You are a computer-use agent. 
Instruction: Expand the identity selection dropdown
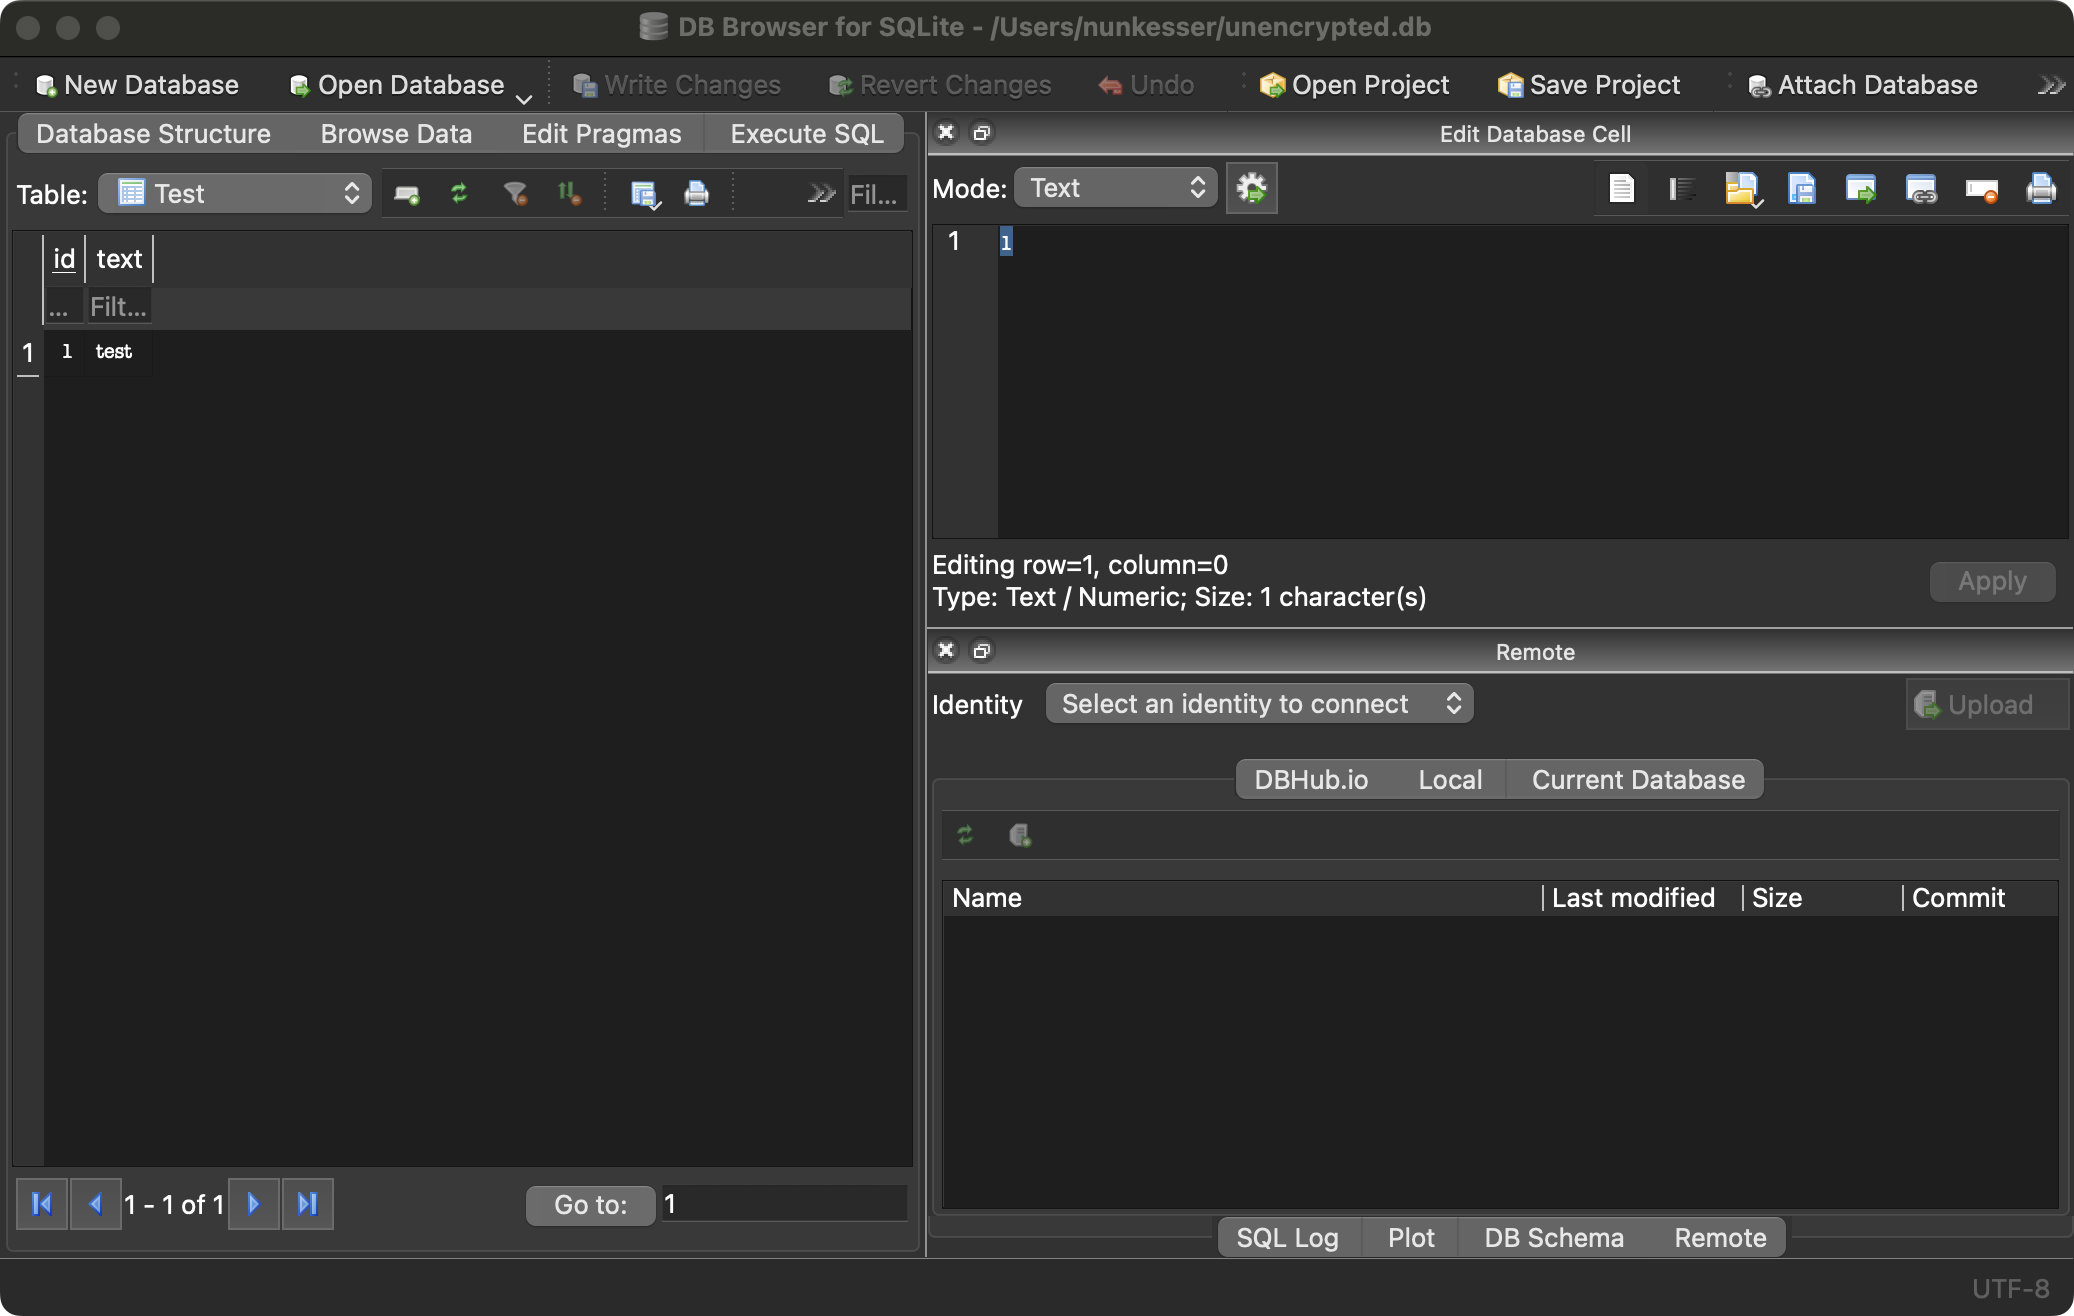click(1259, 704)
